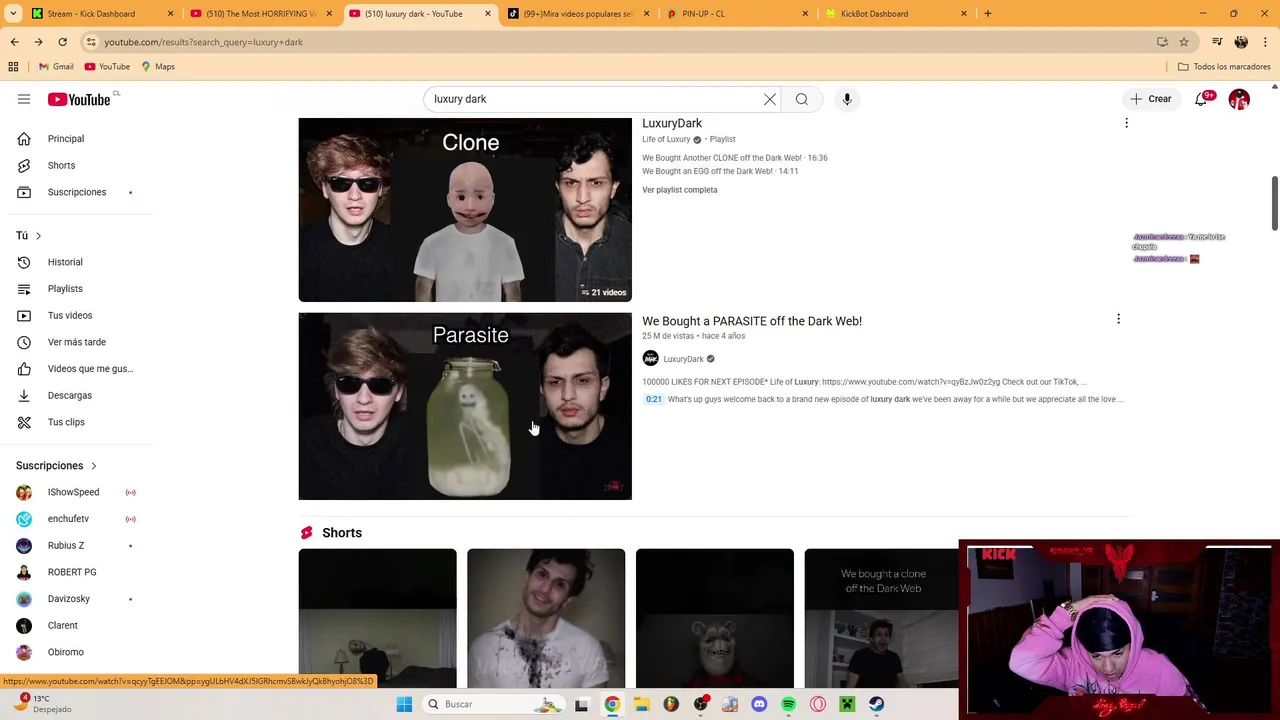This screenshot has width=1280, height=720.
Task: Reload the current page
Action: 62,42
